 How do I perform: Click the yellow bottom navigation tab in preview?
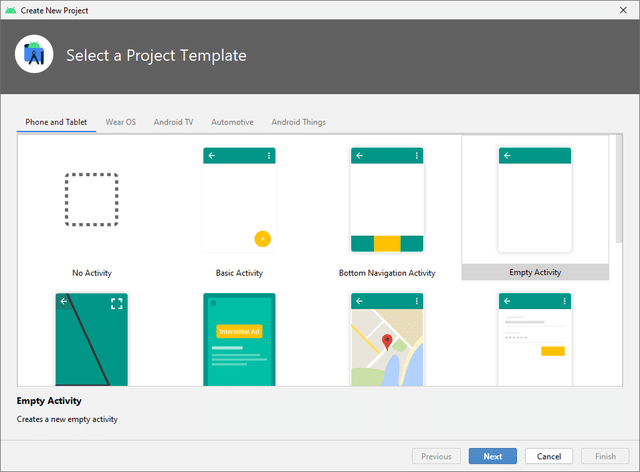tap(387, 244)
